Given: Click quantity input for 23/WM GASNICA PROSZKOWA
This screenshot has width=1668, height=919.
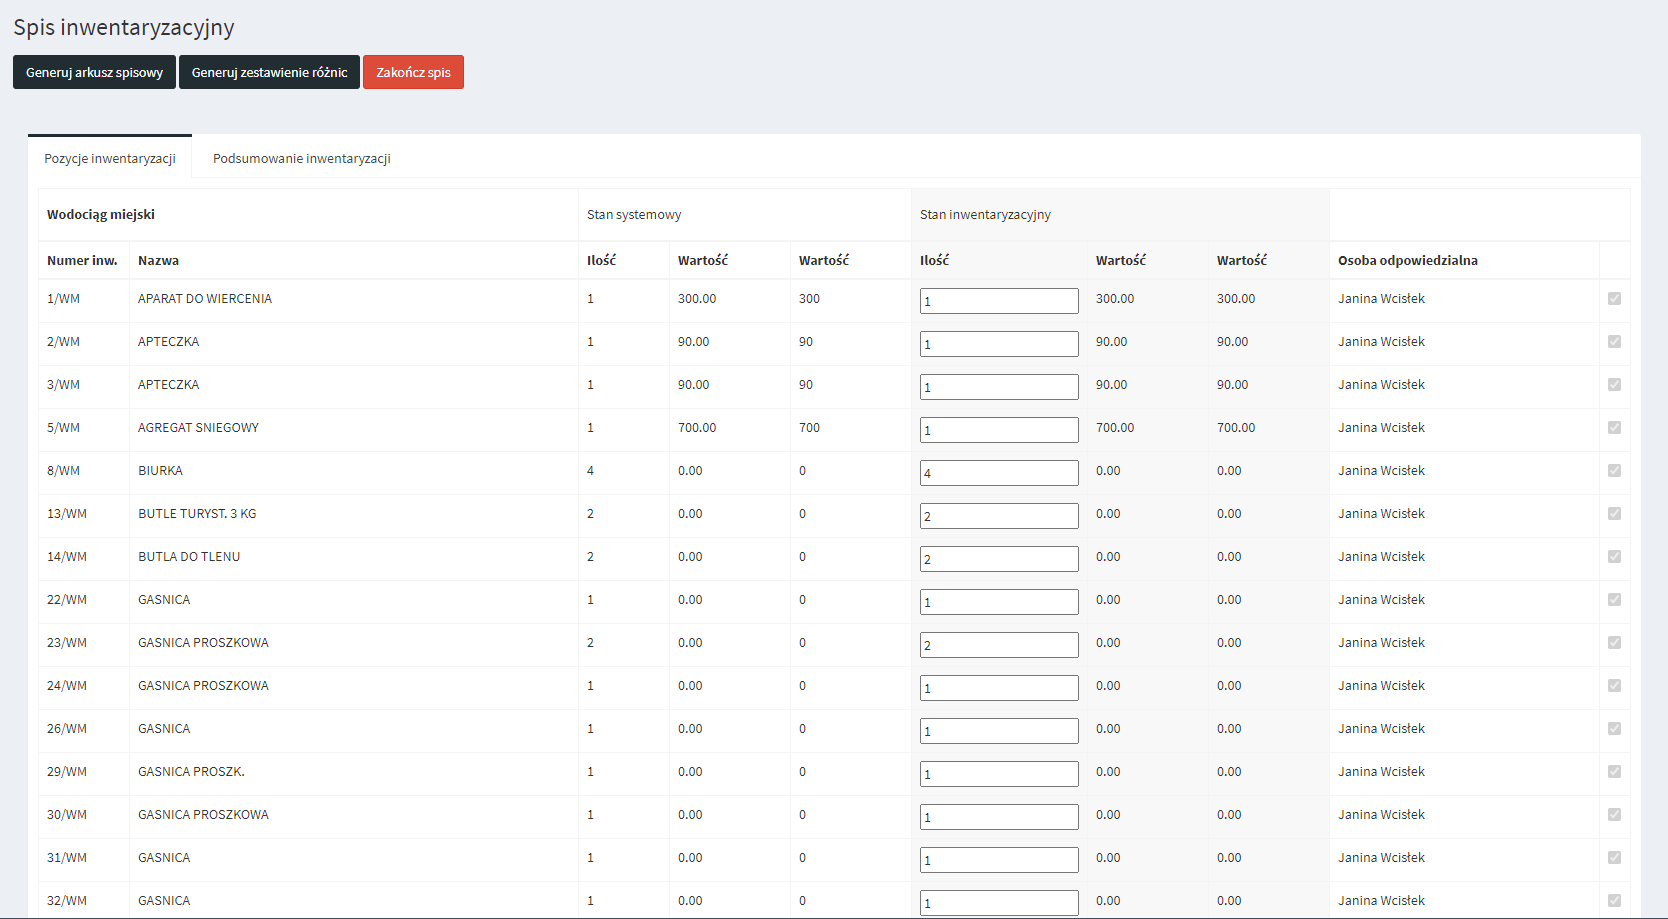Looking at the screenshot, I should click(x=998, y=645).
